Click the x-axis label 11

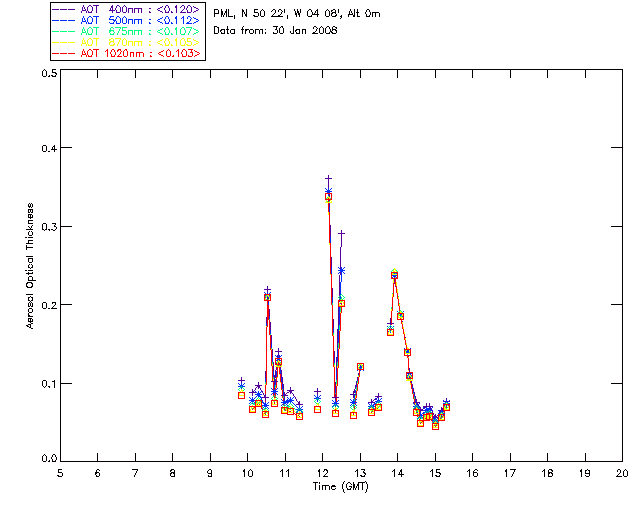point(285,473)
